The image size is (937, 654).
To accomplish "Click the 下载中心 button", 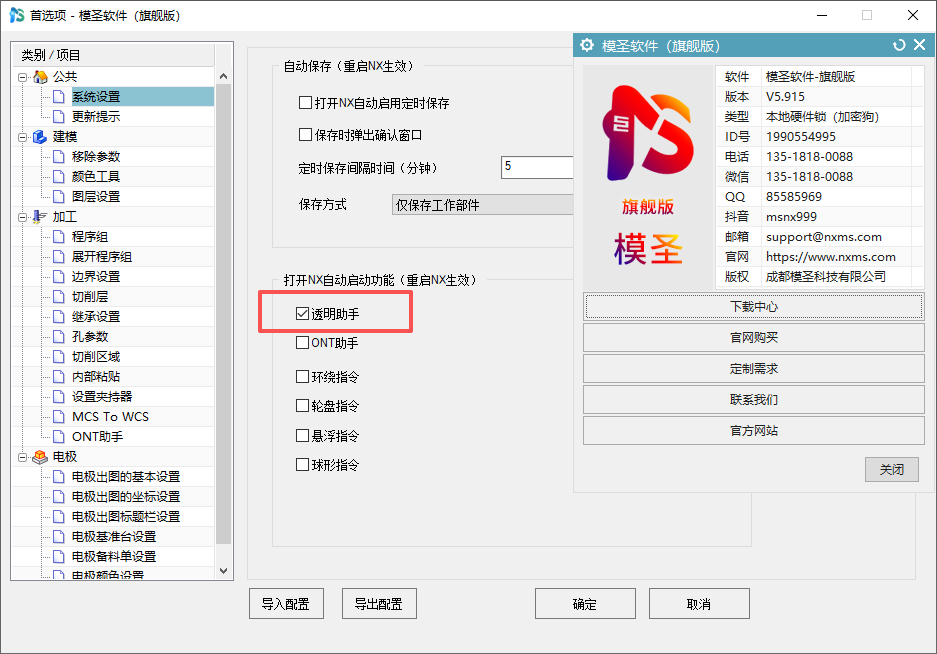I will coord(754,307).
